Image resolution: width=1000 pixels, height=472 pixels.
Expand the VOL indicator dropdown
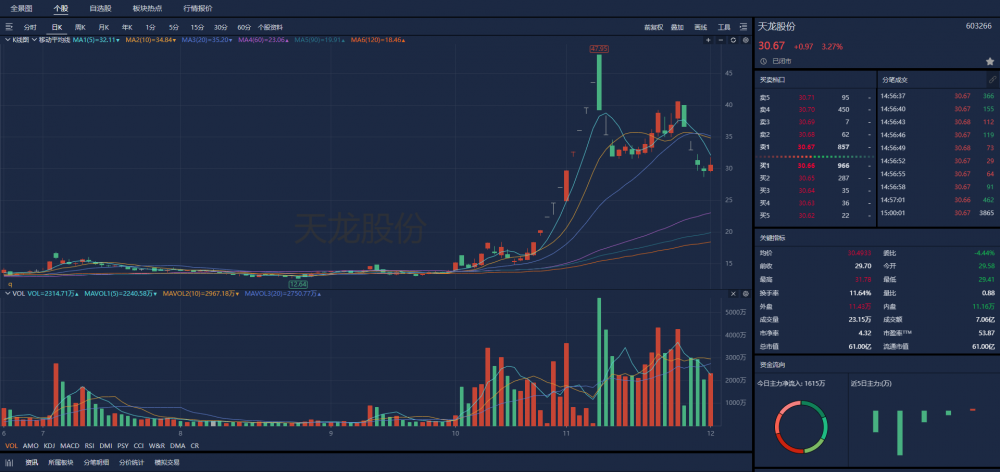[7, 293]
